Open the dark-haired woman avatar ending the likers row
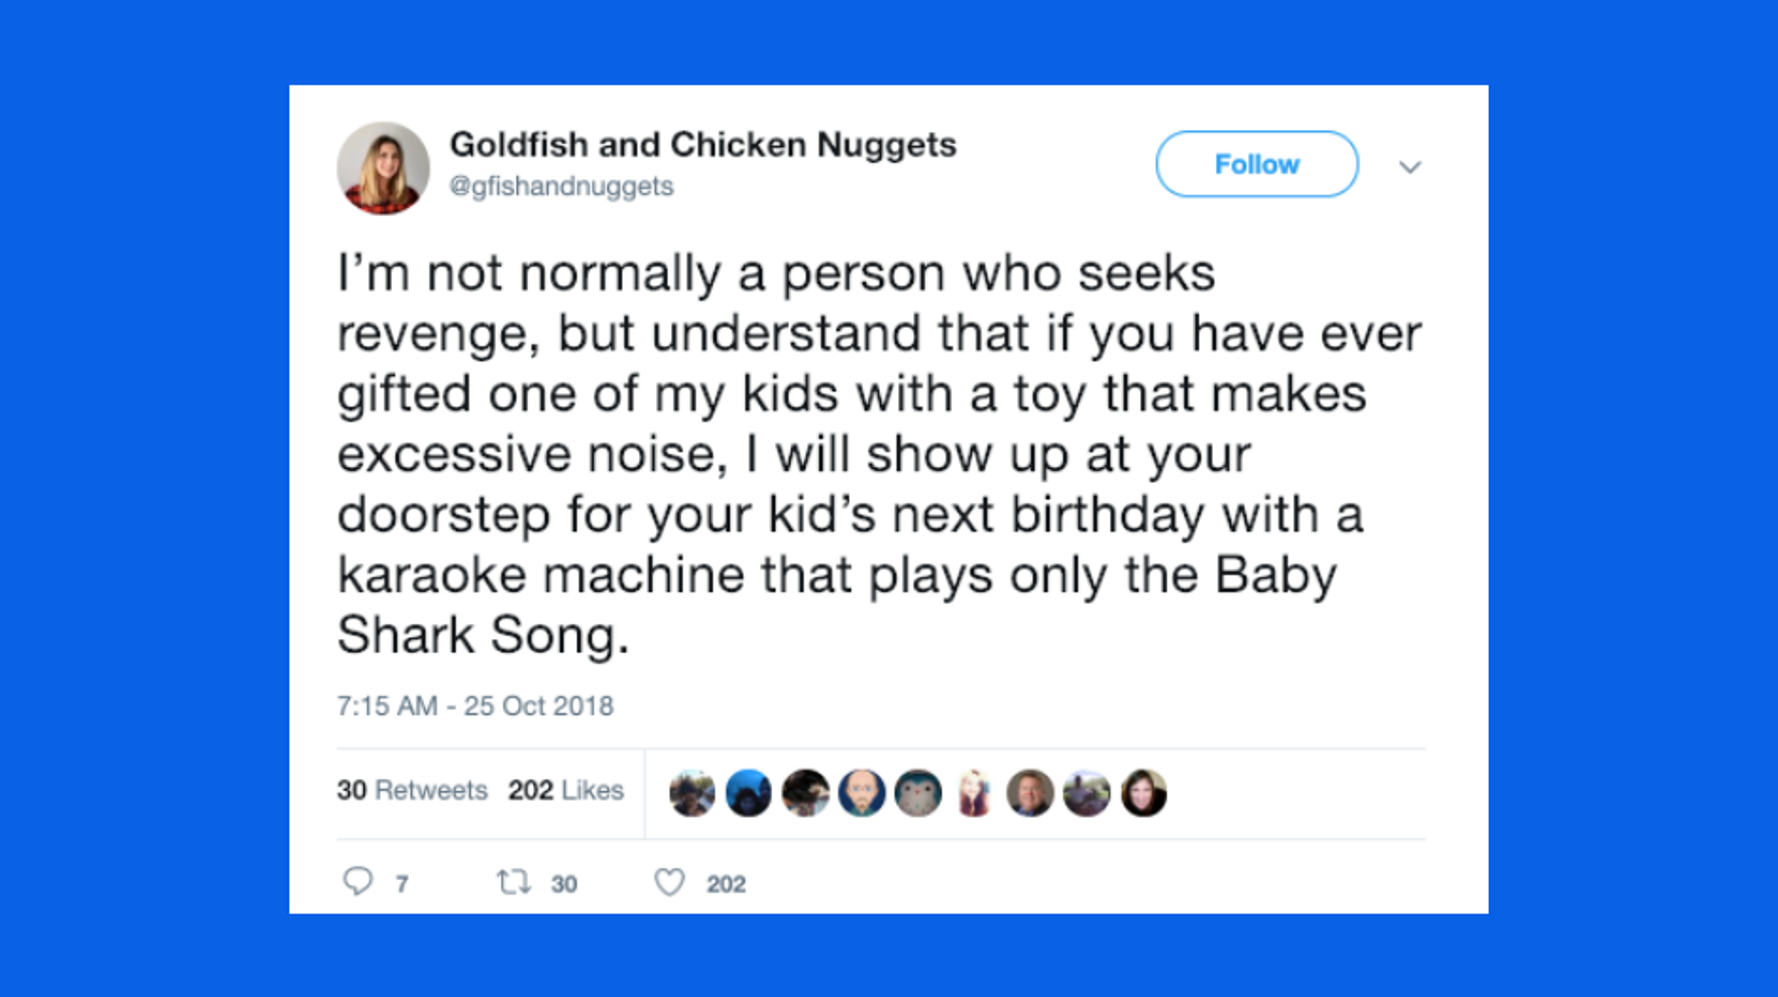 coord(1143,793)
